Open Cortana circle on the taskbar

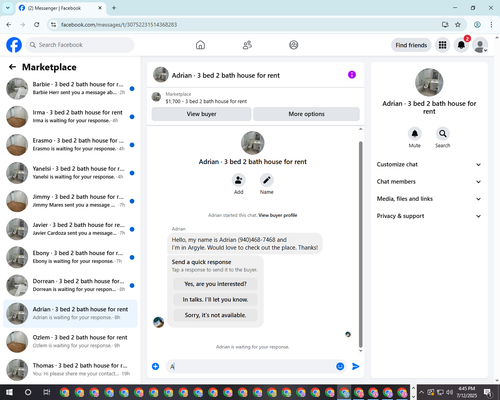pyautogui.click(x=28, y=392)
